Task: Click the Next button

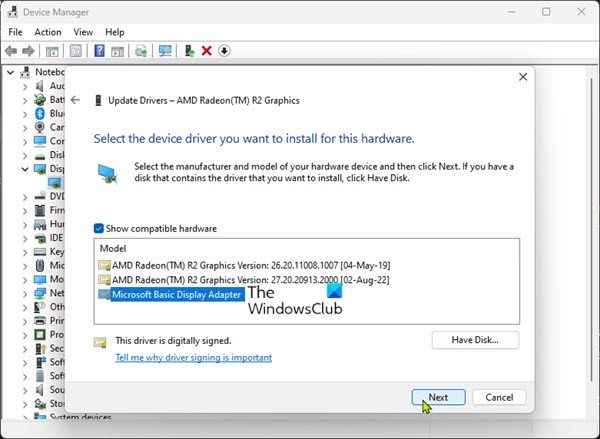Action: point(438,397)
